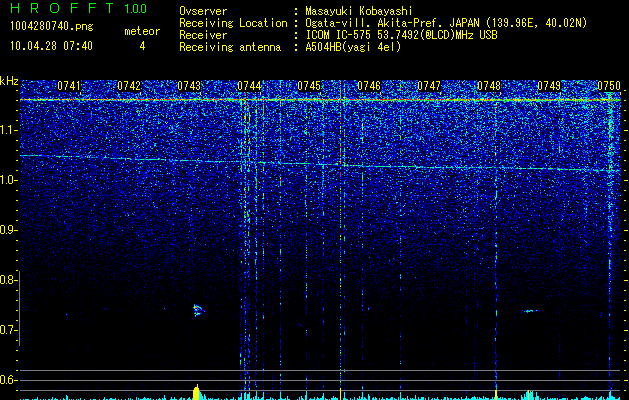Click the Ovserver label
This screenshot has width=629, height=400.
coord(203,11)
